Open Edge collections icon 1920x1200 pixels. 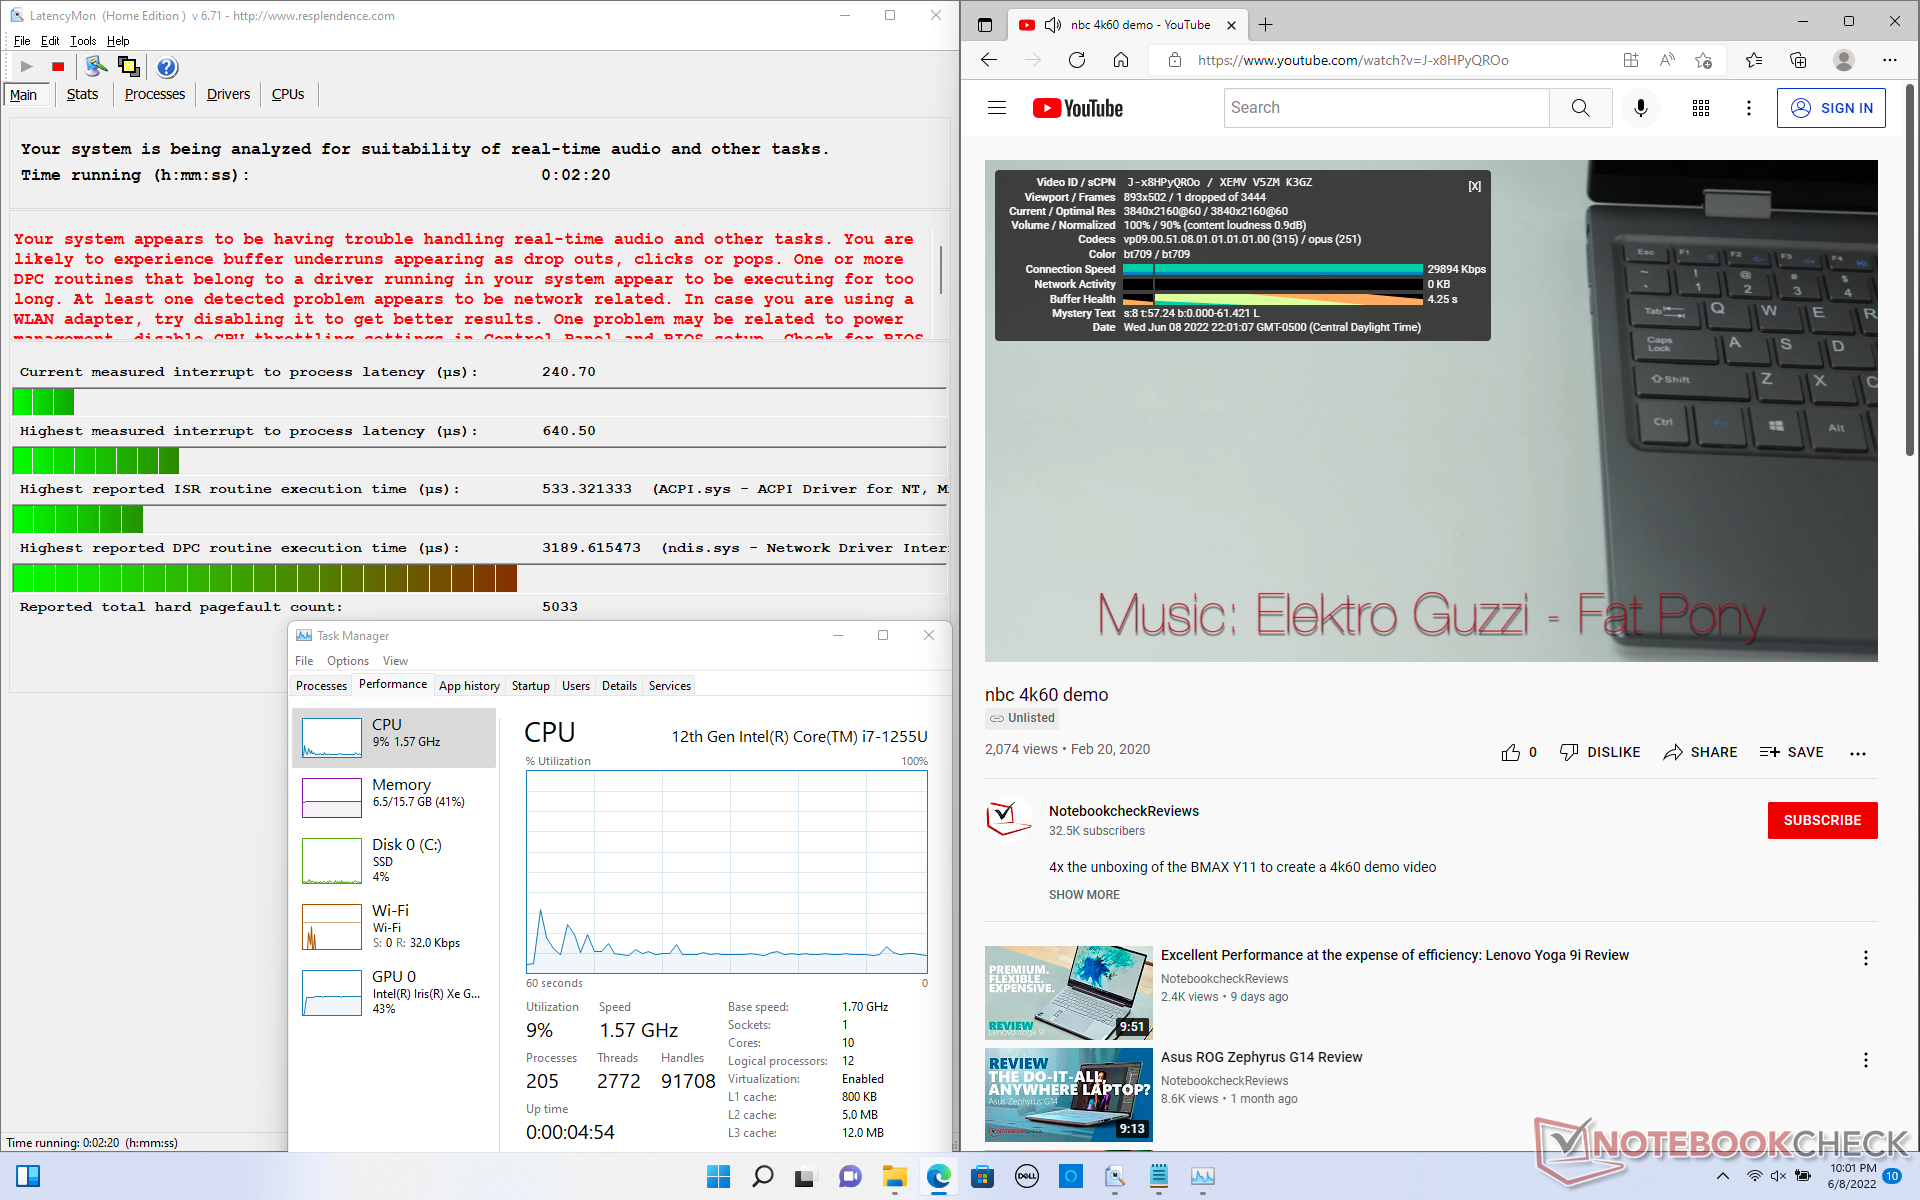(x=1798, y=60)
